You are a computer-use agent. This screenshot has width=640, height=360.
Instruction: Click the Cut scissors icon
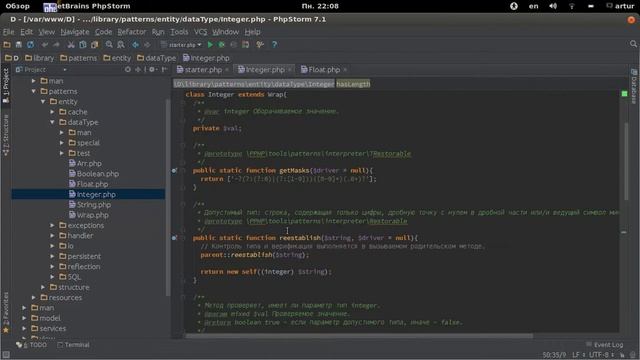click(x=71, y=45)
